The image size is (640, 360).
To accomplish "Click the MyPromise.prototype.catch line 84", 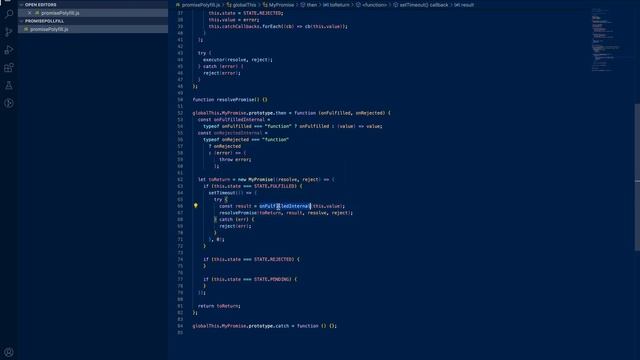I will [264, 326].
